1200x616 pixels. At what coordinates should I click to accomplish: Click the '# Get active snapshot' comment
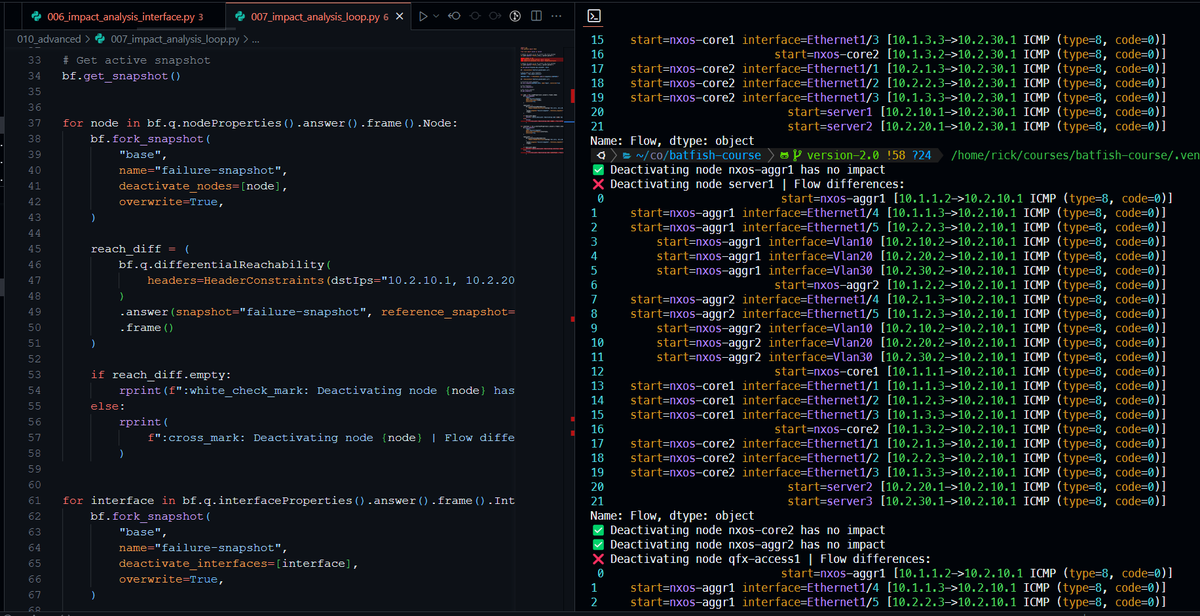coord(136,60)
